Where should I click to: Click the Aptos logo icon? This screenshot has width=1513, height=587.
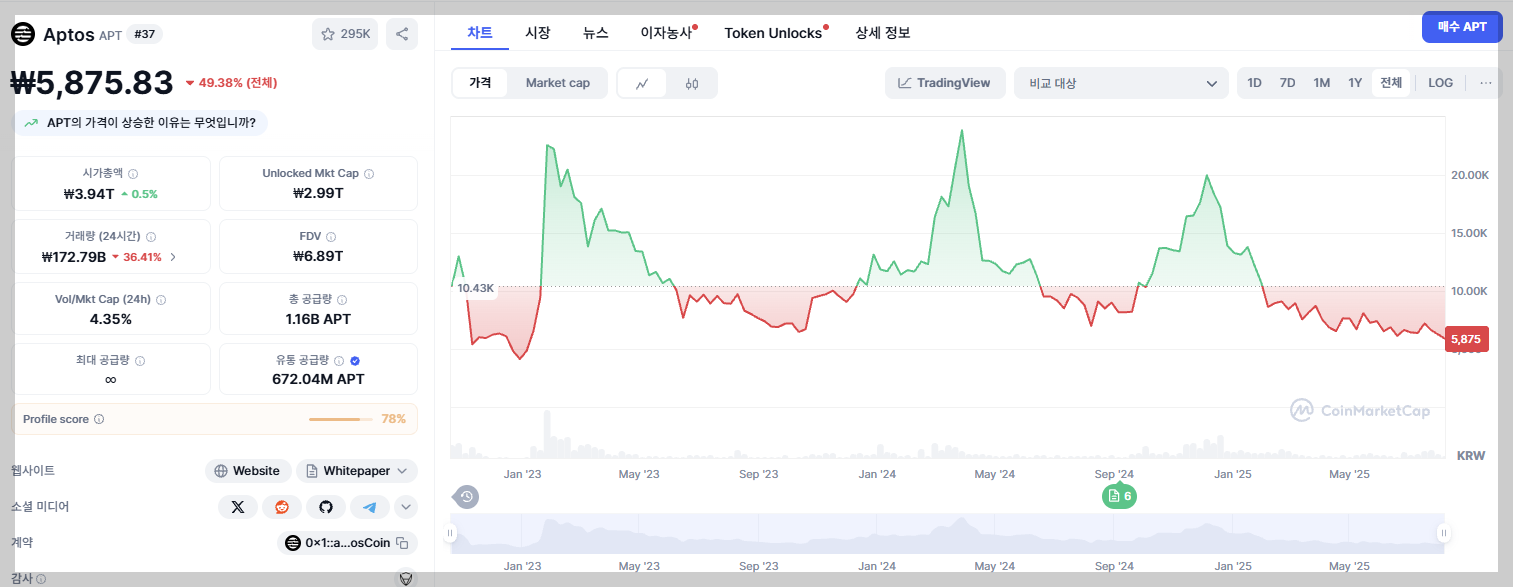pyautogui.click(x=23, y=34)
